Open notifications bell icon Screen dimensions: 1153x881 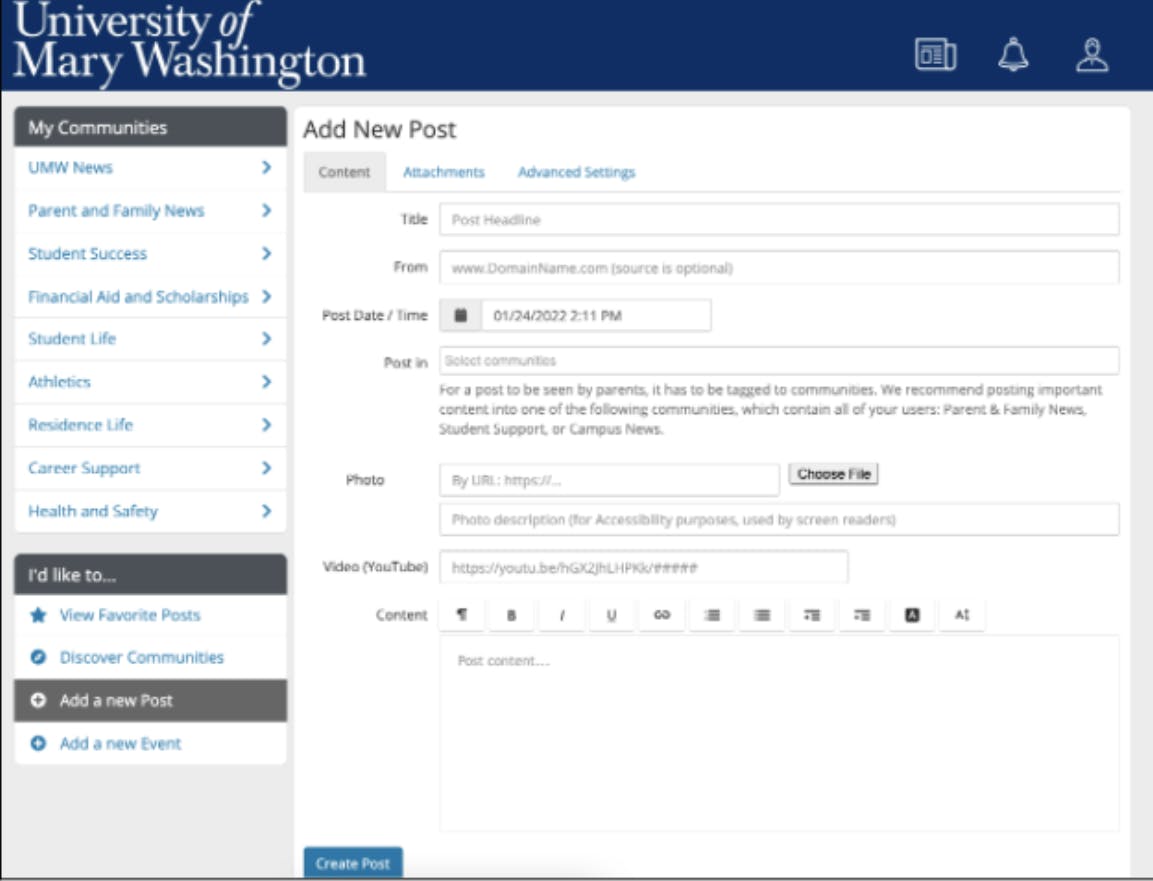(x=1013, y=54)
